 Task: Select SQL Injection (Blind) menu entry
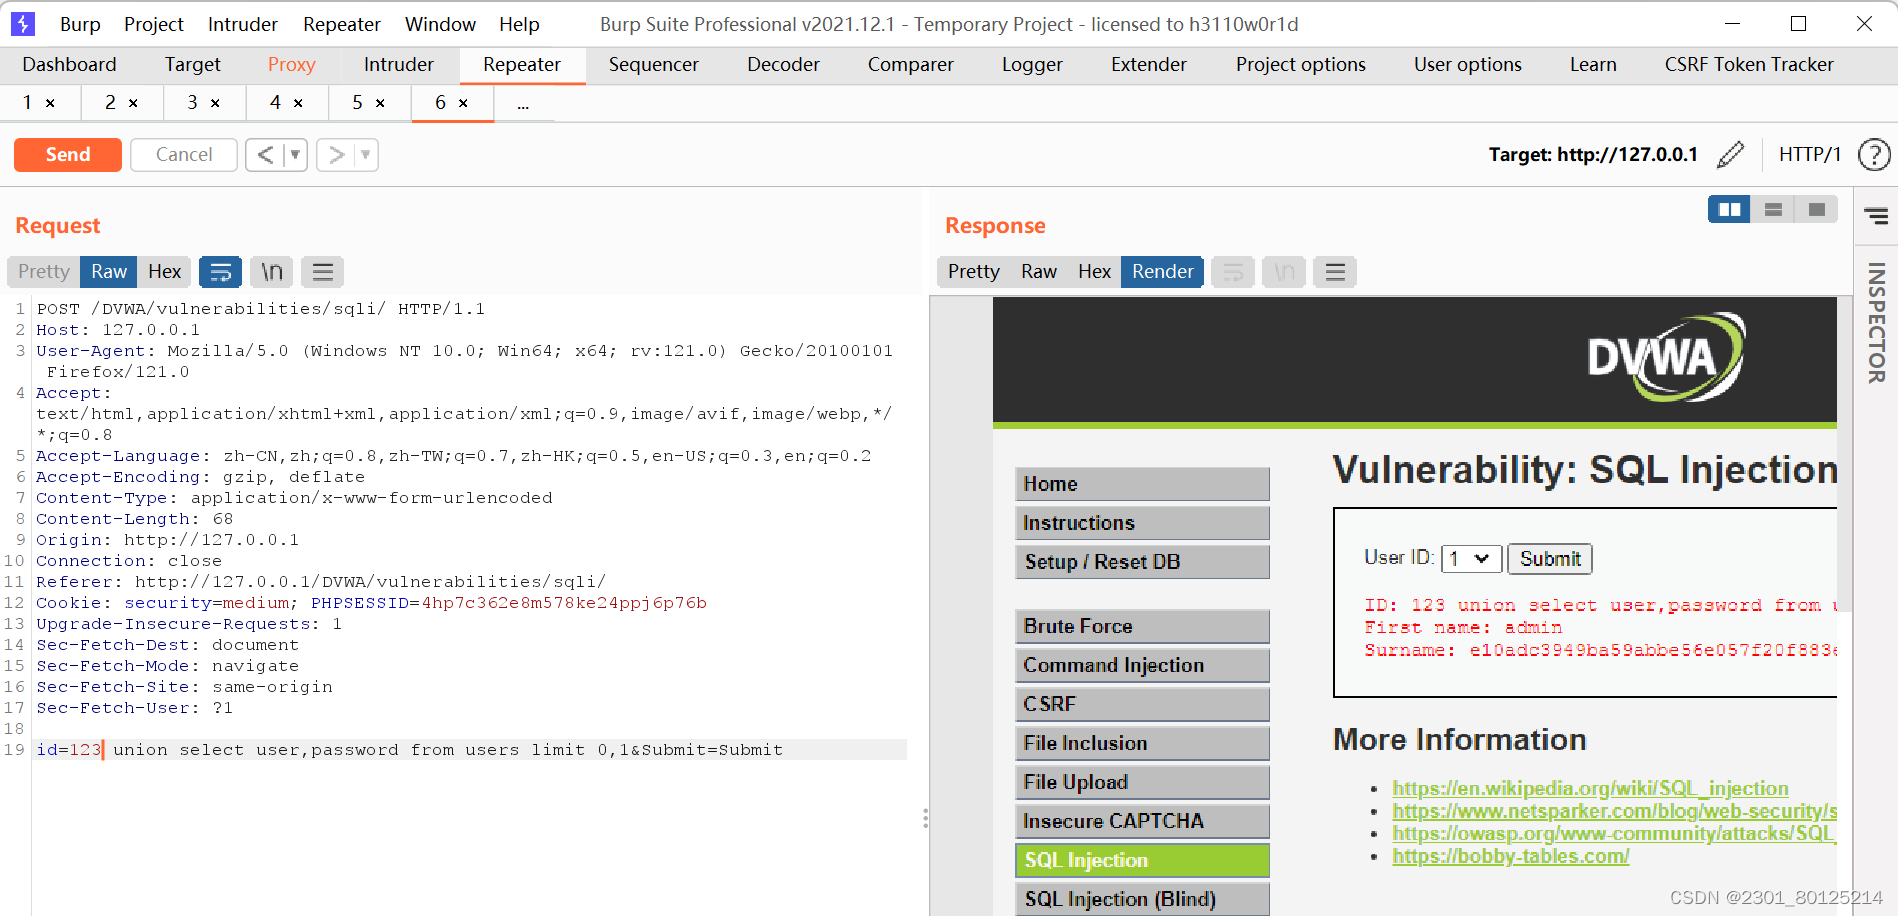[x=1142, y=899]
